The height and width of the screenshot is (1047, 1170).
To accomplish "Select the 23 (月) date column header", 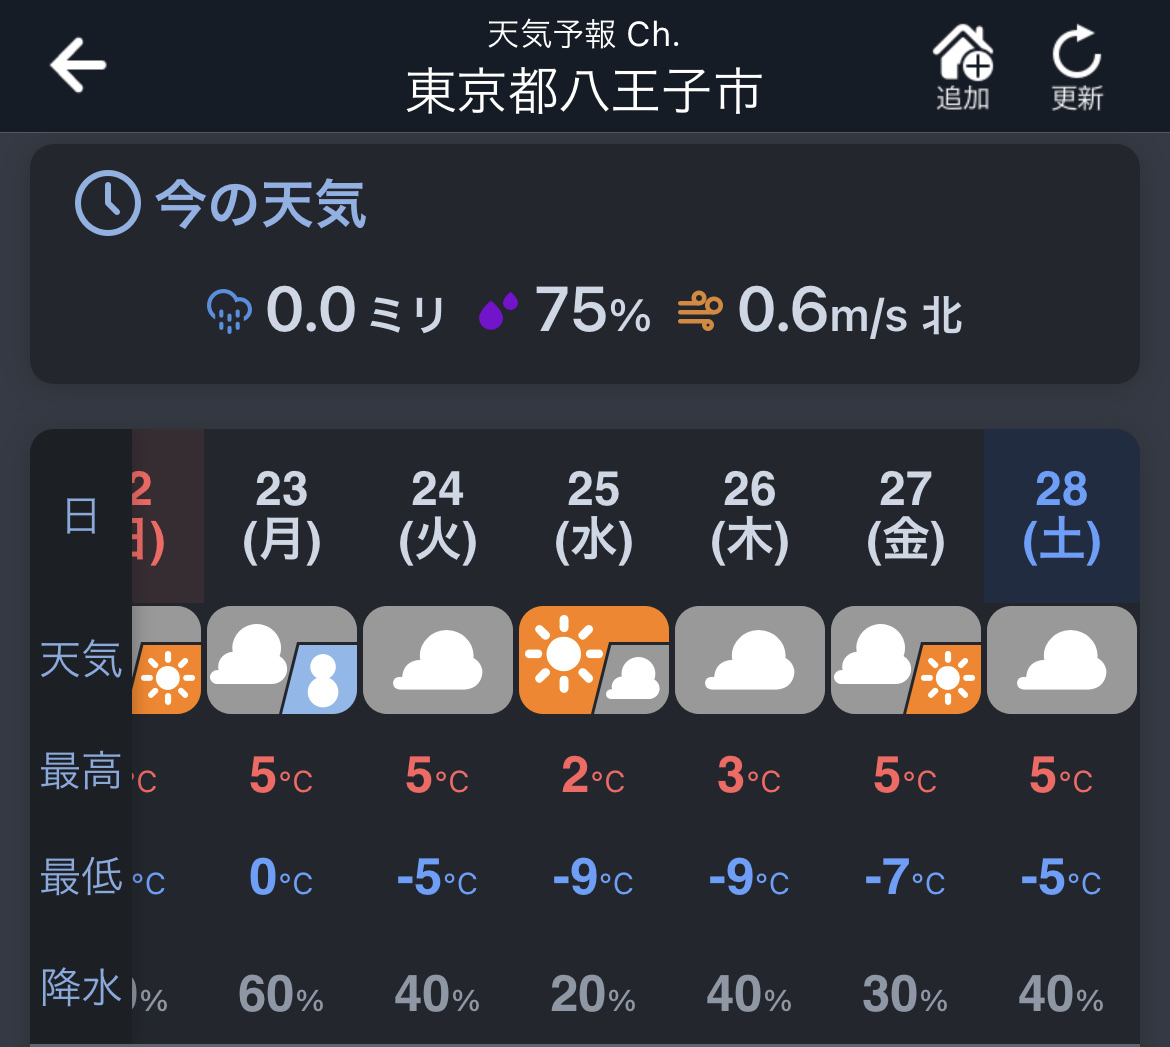I will click(282, 516).
